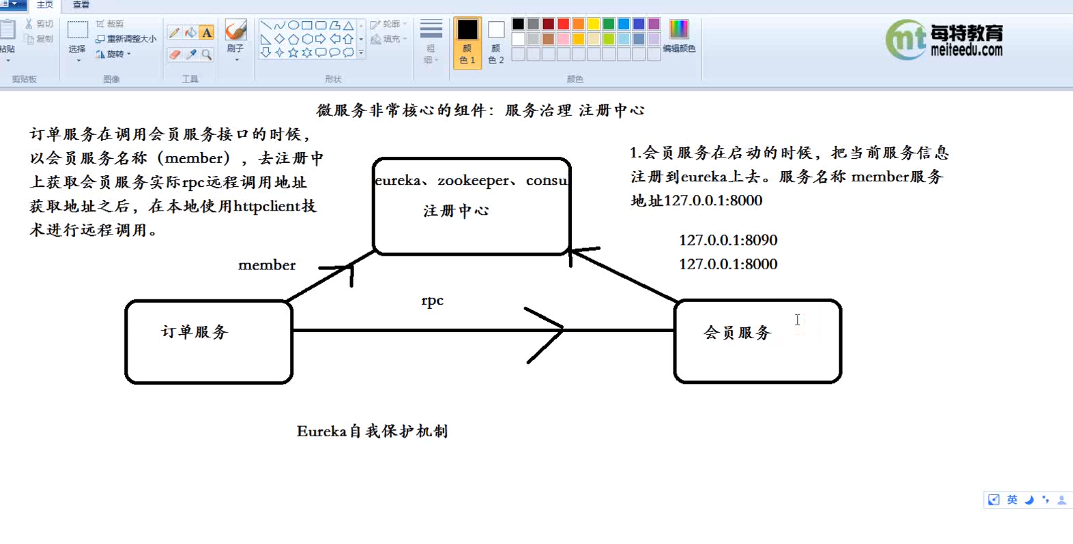Choose the Four-point star shape
Viewport: 1073px width, 544px height.
pyautogui.click(x=279, y=52)
